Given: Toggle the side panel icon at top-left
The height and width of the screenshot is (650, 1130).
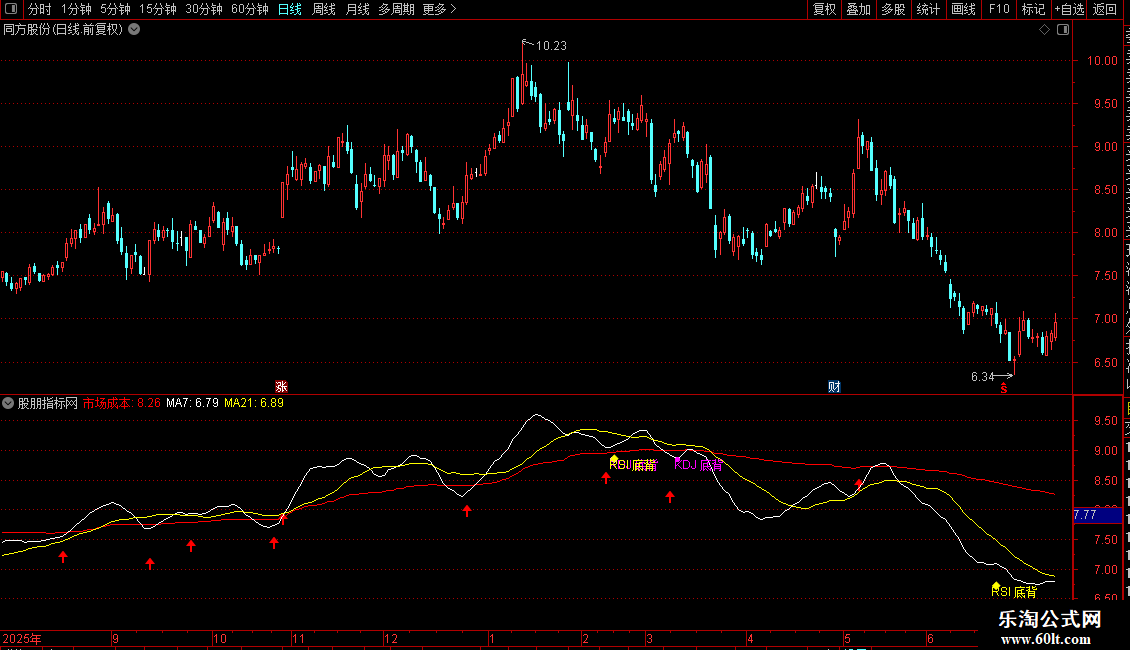Looking at the screenshot, I should [x=11, y=9].
